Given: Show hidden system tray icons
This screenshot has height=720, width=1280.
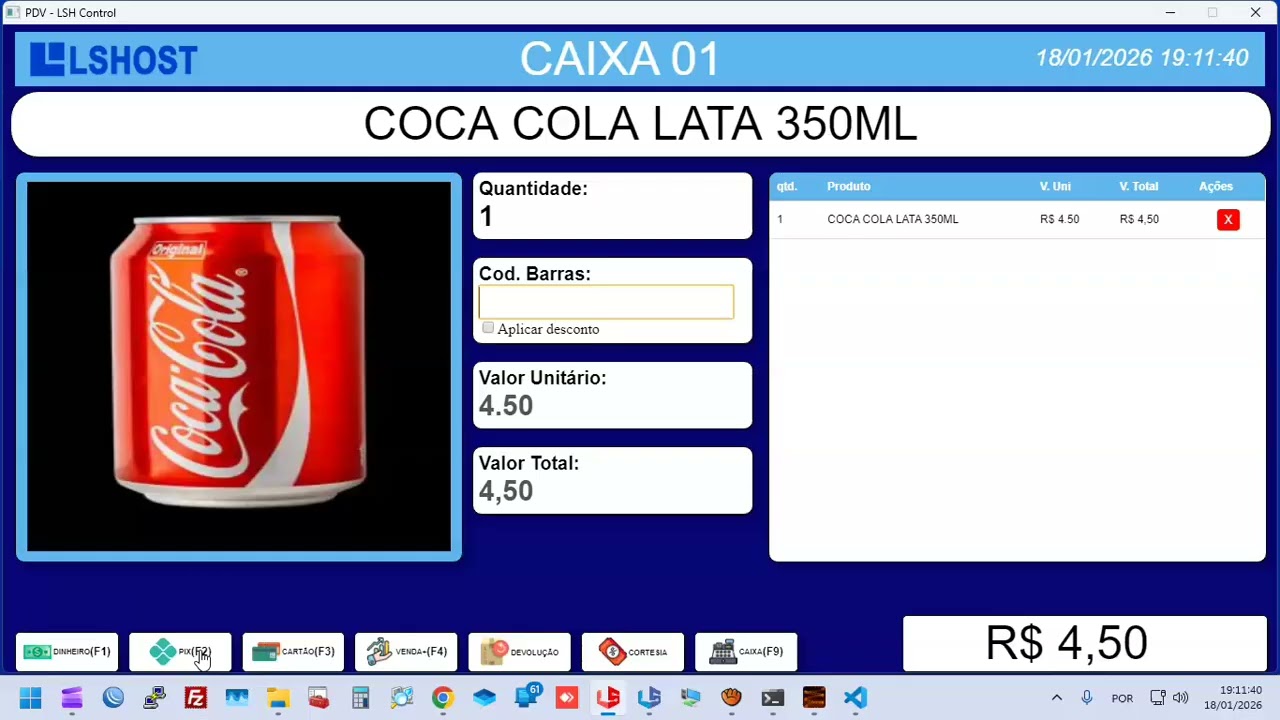Looking at the screenshot, I should [x=1057, y=698].
